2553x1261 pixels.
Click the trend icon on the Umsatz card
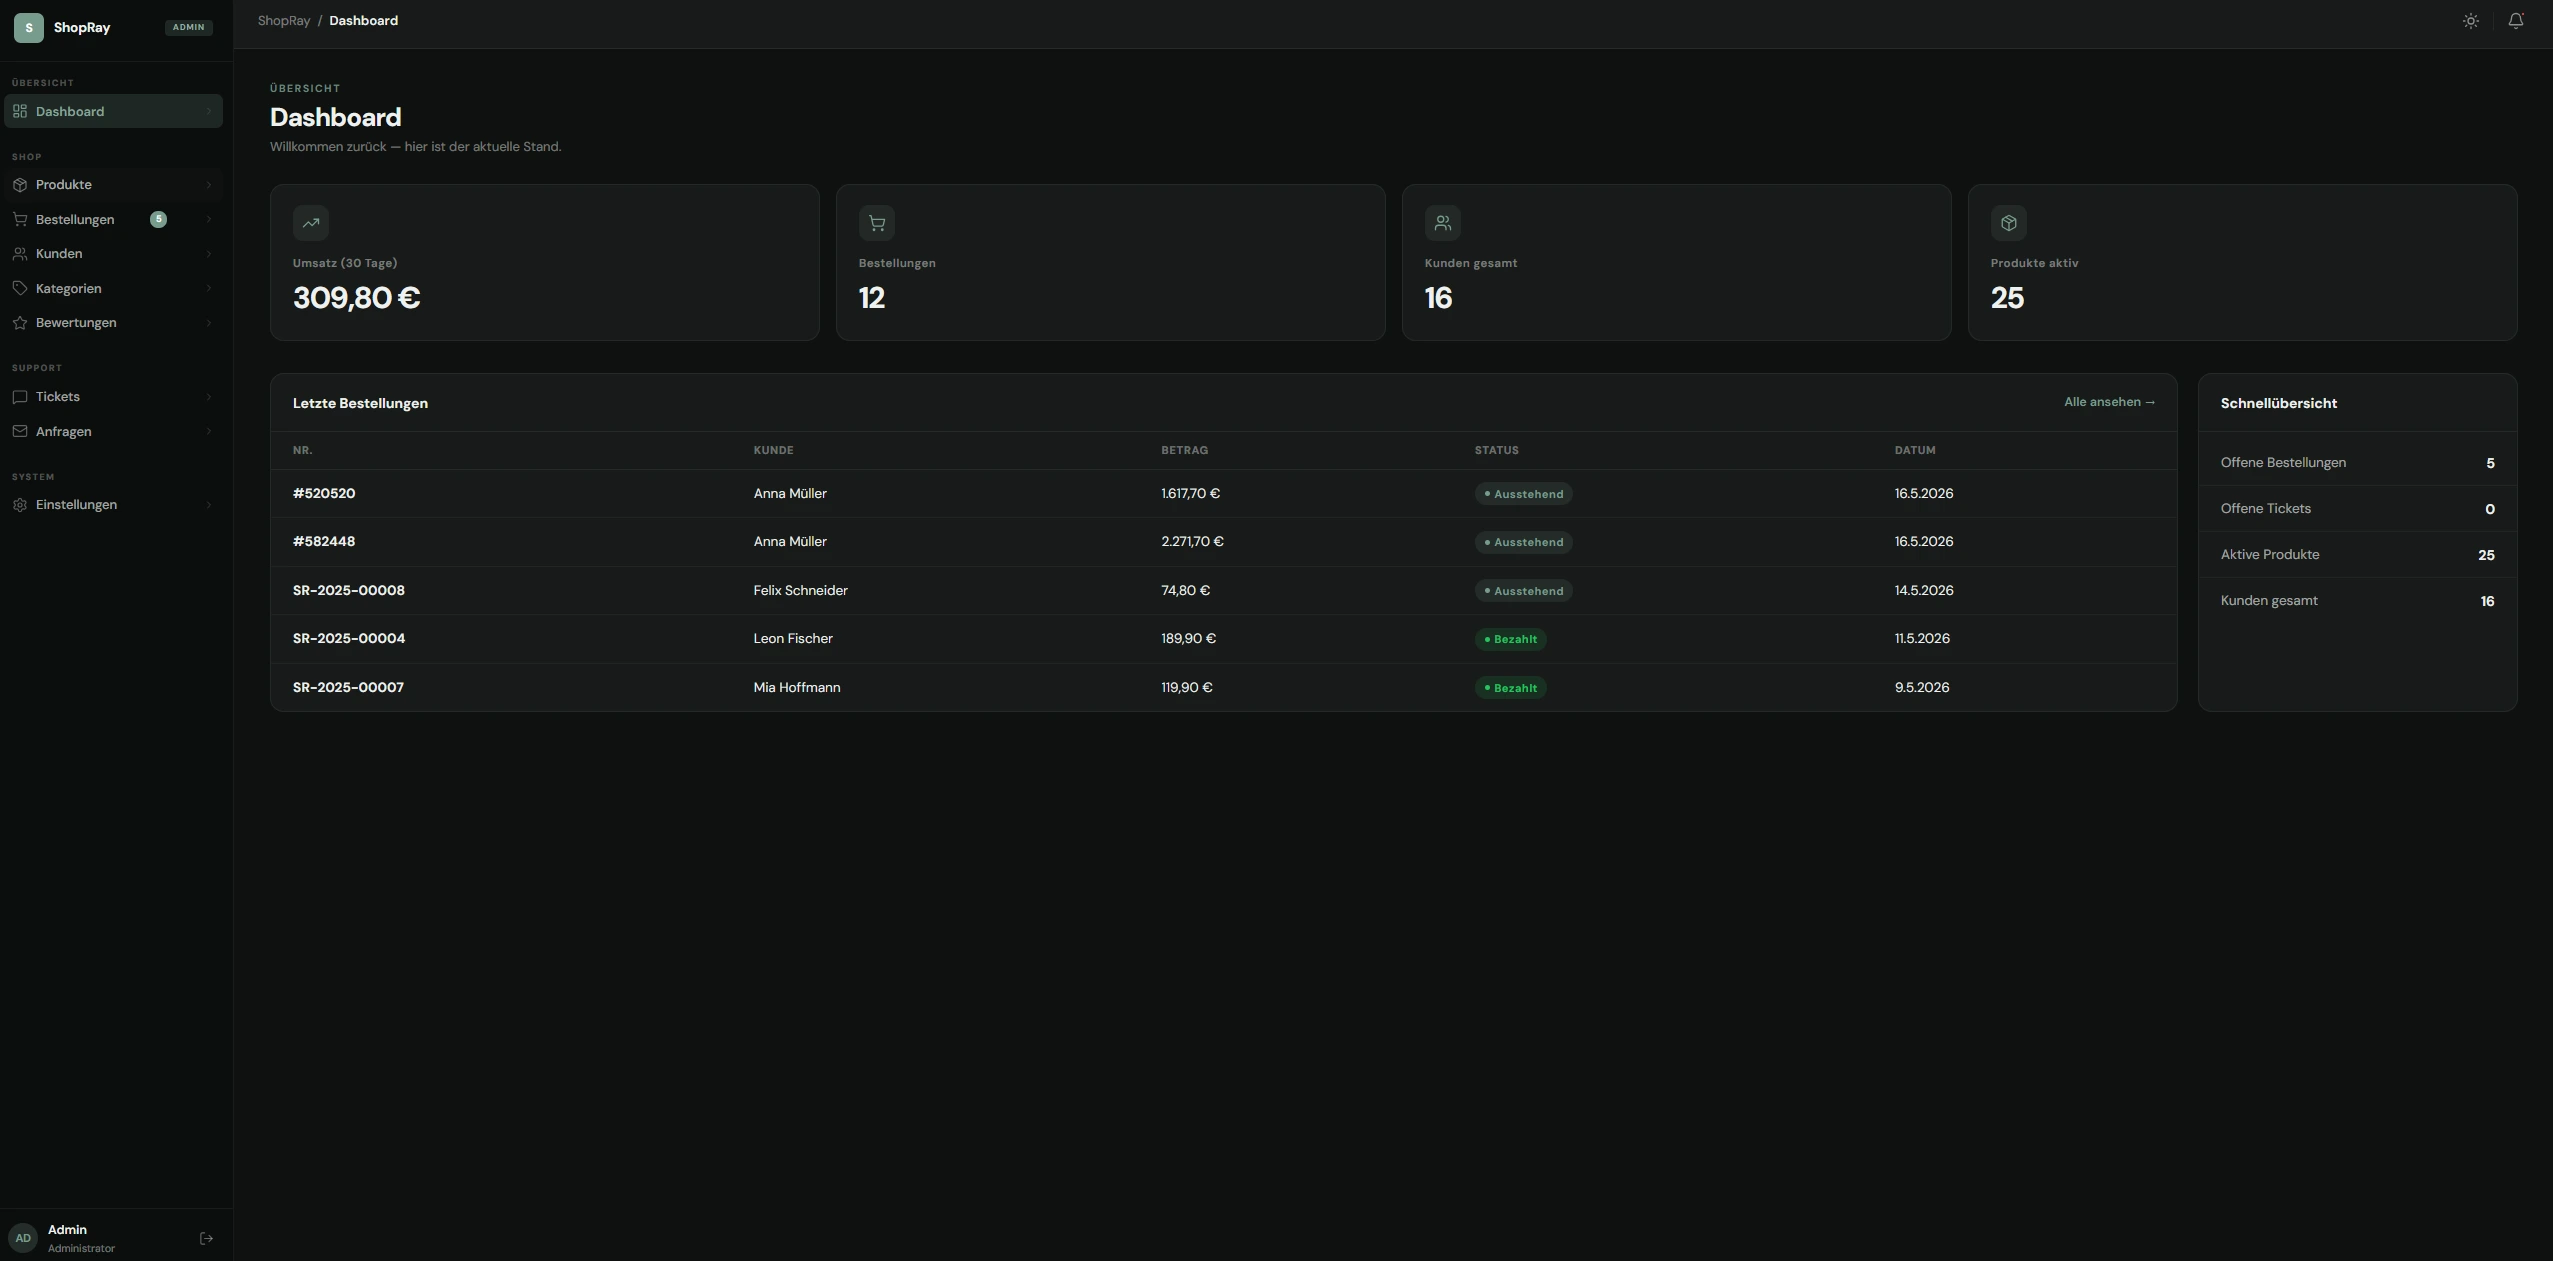[311, 223]
